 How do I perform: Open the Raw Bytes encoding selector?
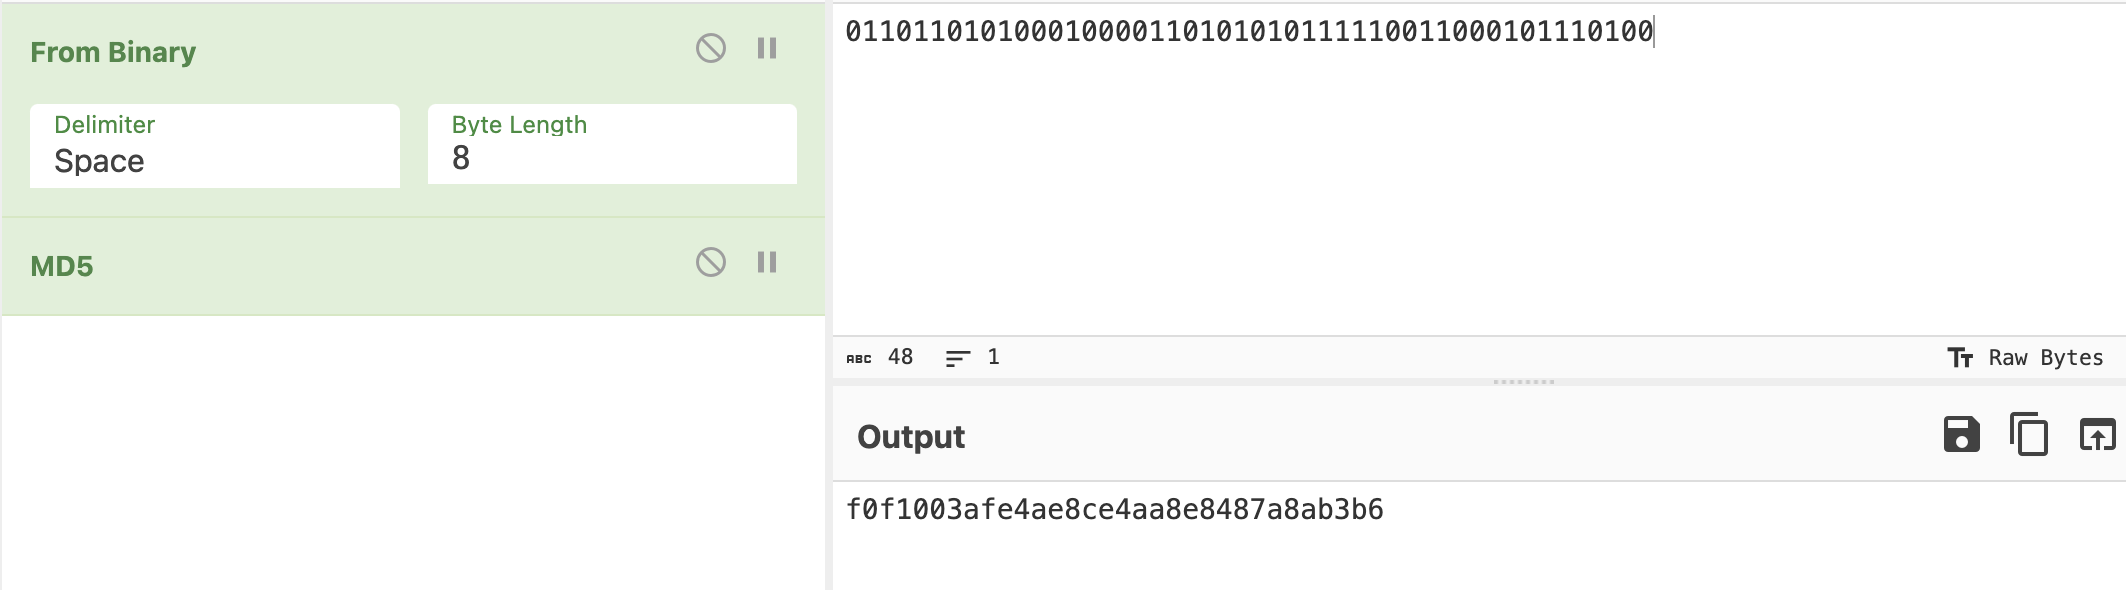pos(2045,358)
